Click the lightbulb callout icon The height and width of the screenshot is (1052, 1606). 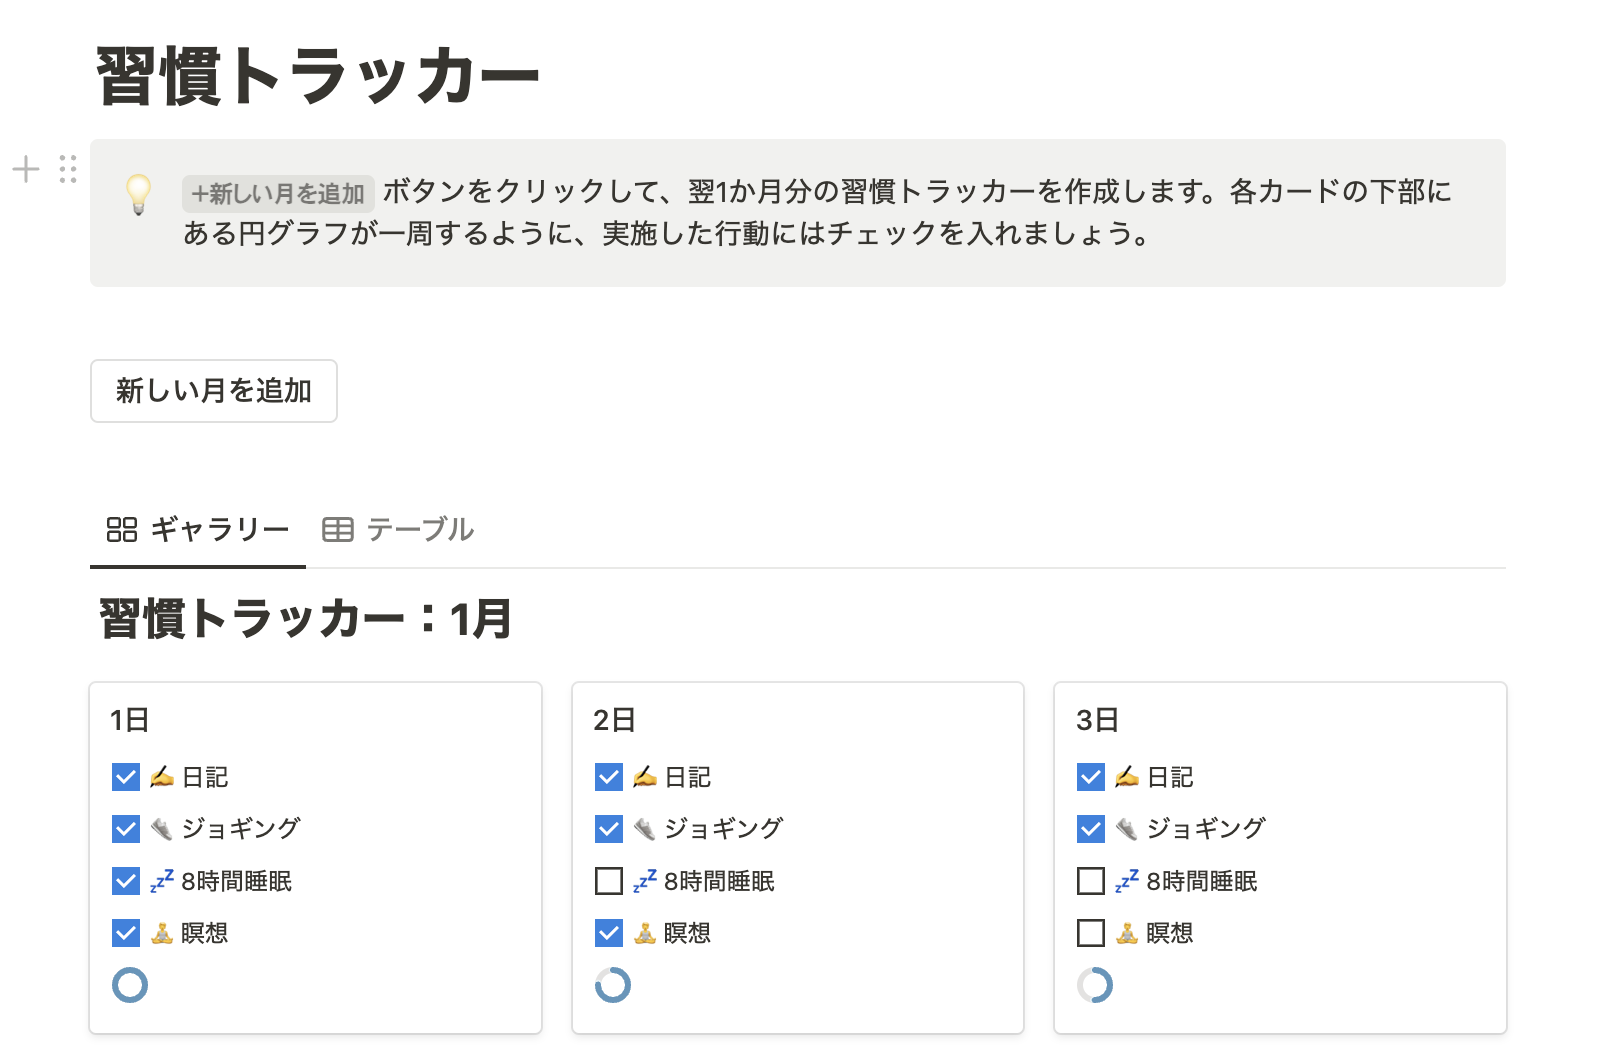click(139, 194)
